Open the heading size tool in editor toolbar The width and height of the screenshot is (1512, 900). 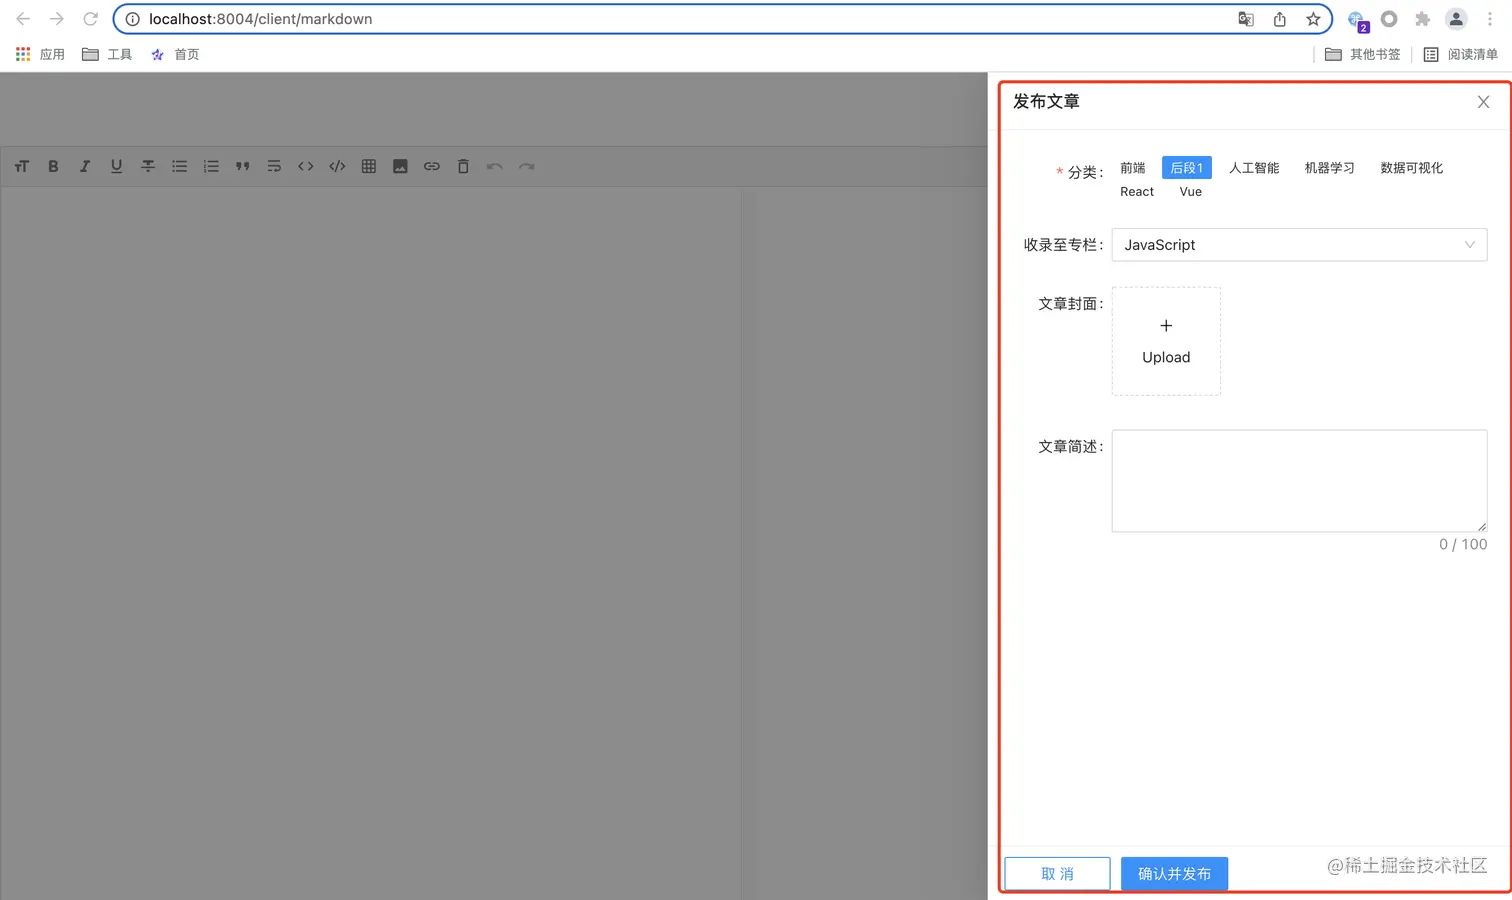22,166
